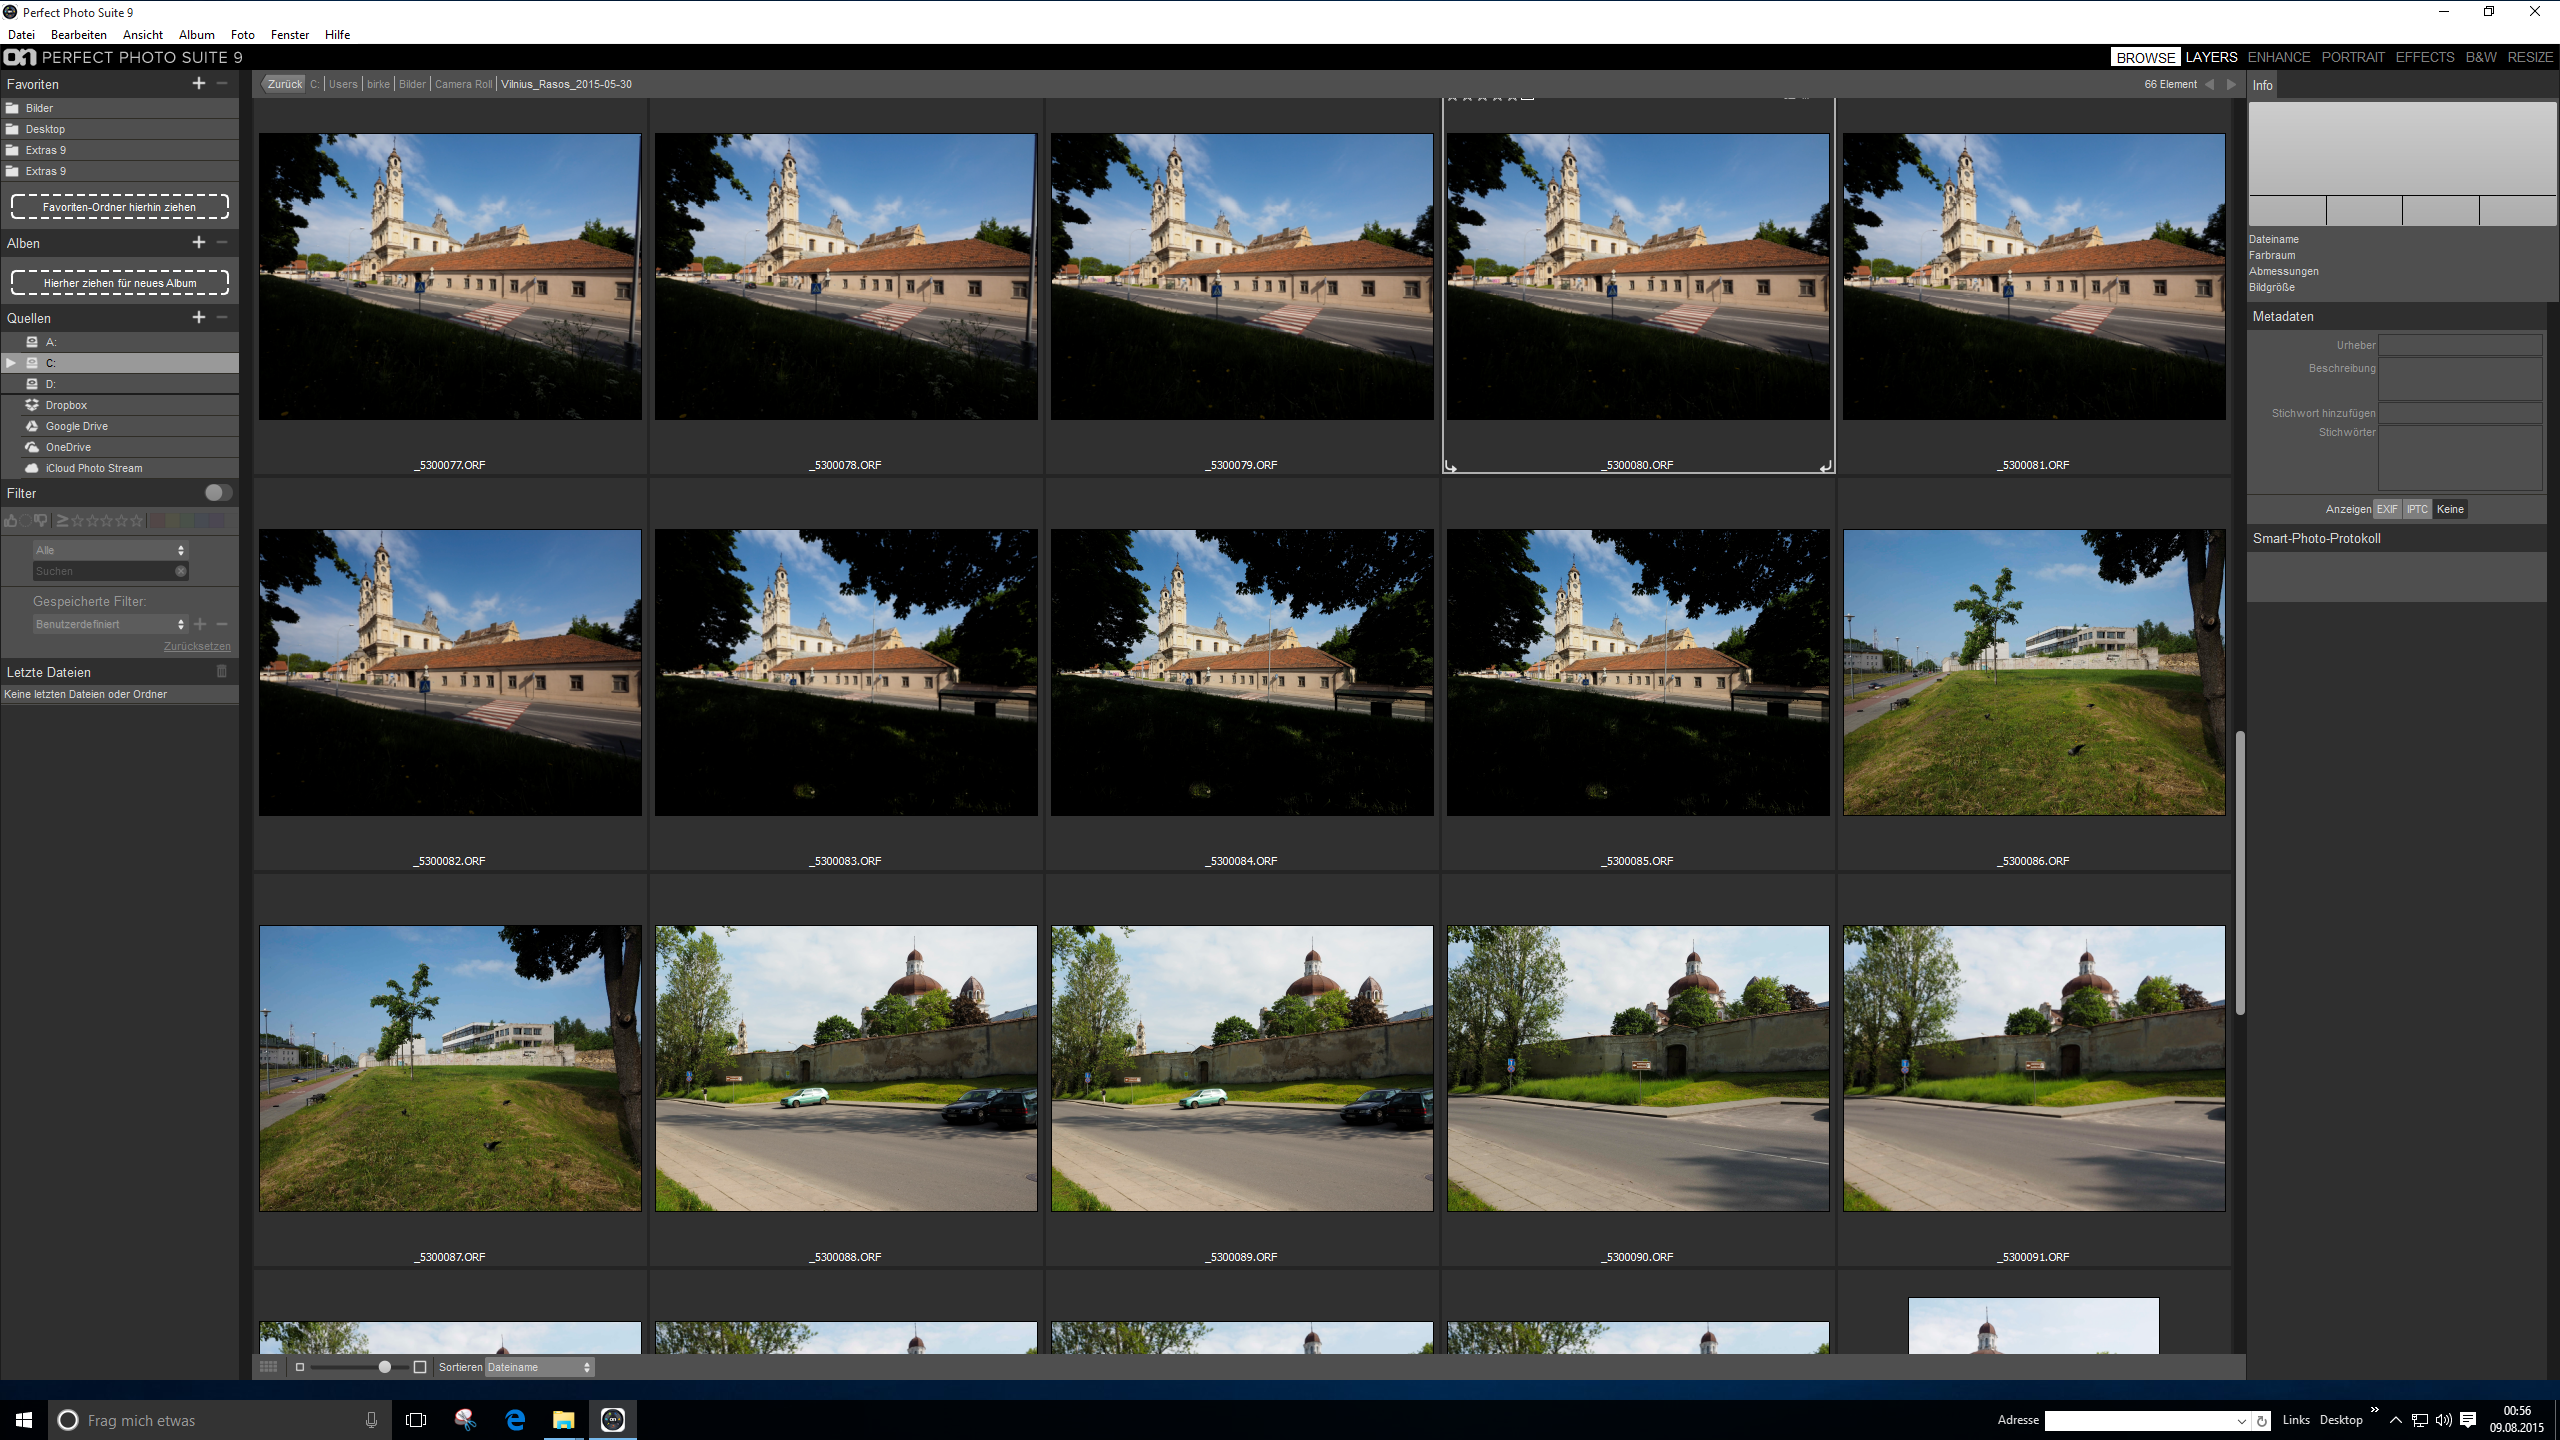
Task: Expand Desktop toolbar chevron in taskbar
Action: (2374, 1410)
